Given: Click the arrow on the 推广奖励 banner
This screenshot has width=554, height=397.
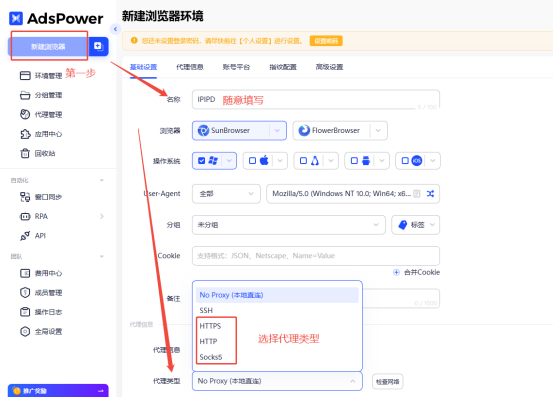Looking at the screenshot, I should (x=101, y=391).
